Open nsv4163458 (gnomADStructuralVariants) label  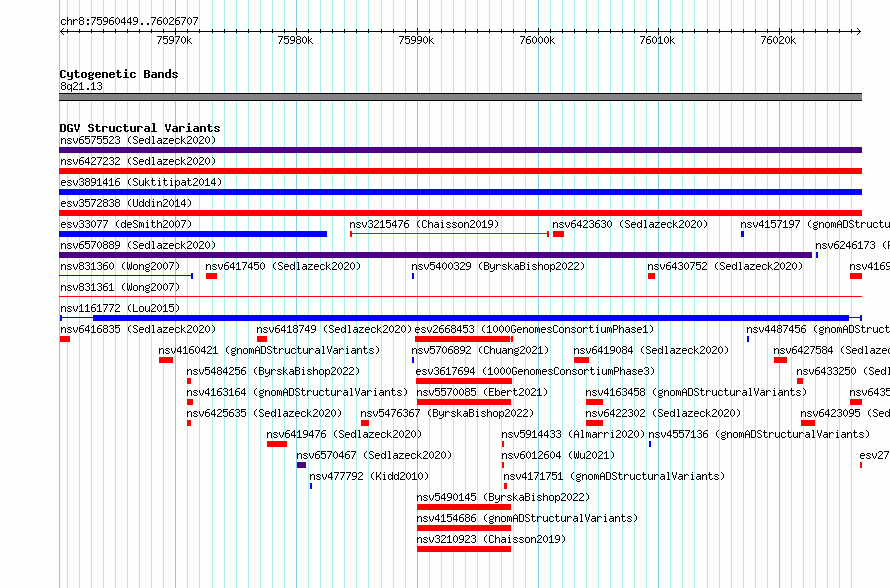[696, 392]
